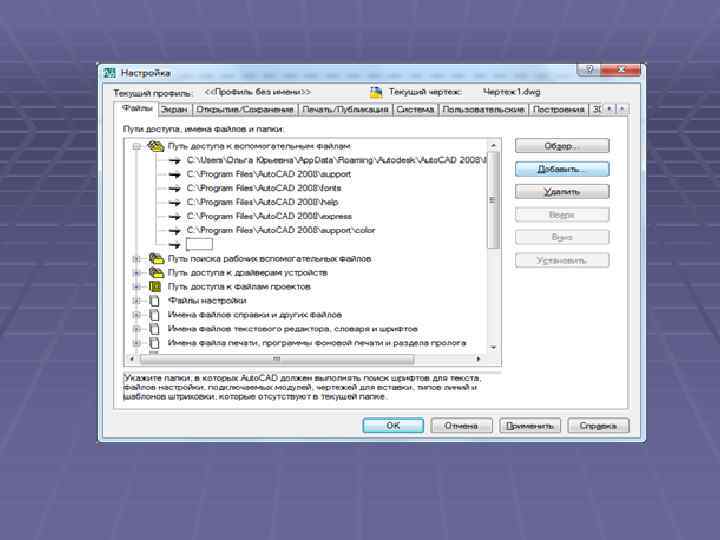Expand the Файлы настройки node

coord(136,301)
